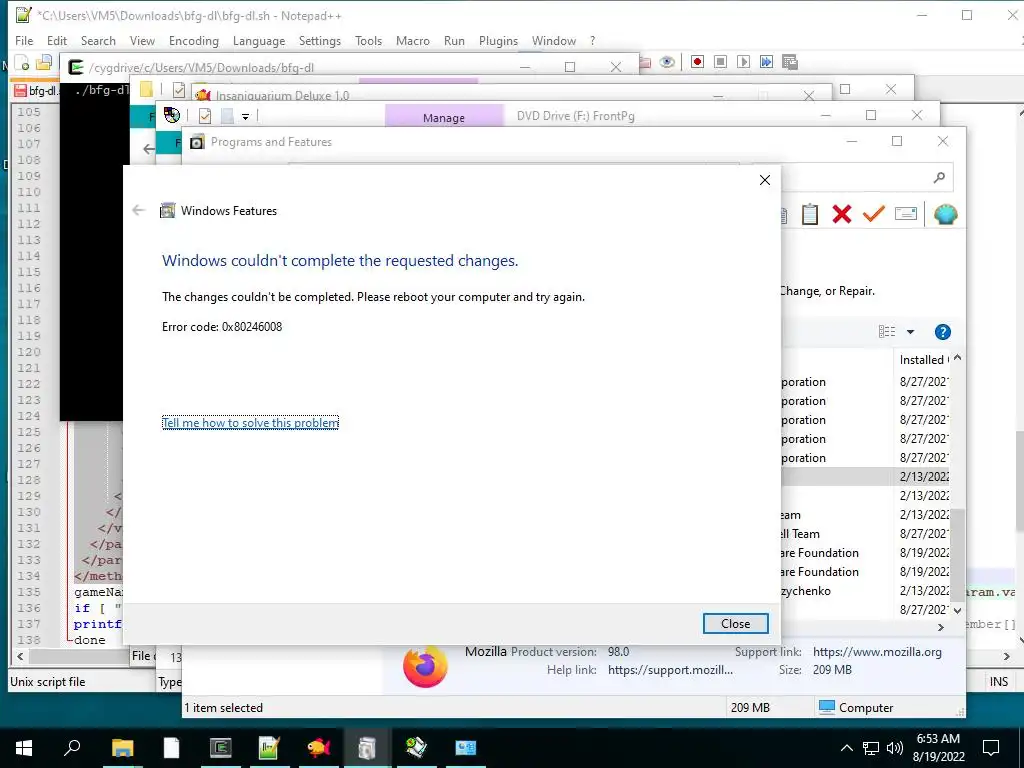Dismiss Windows Features dialog with the X button
Viewport: 1024px width, 768px height.
point(765,180)
